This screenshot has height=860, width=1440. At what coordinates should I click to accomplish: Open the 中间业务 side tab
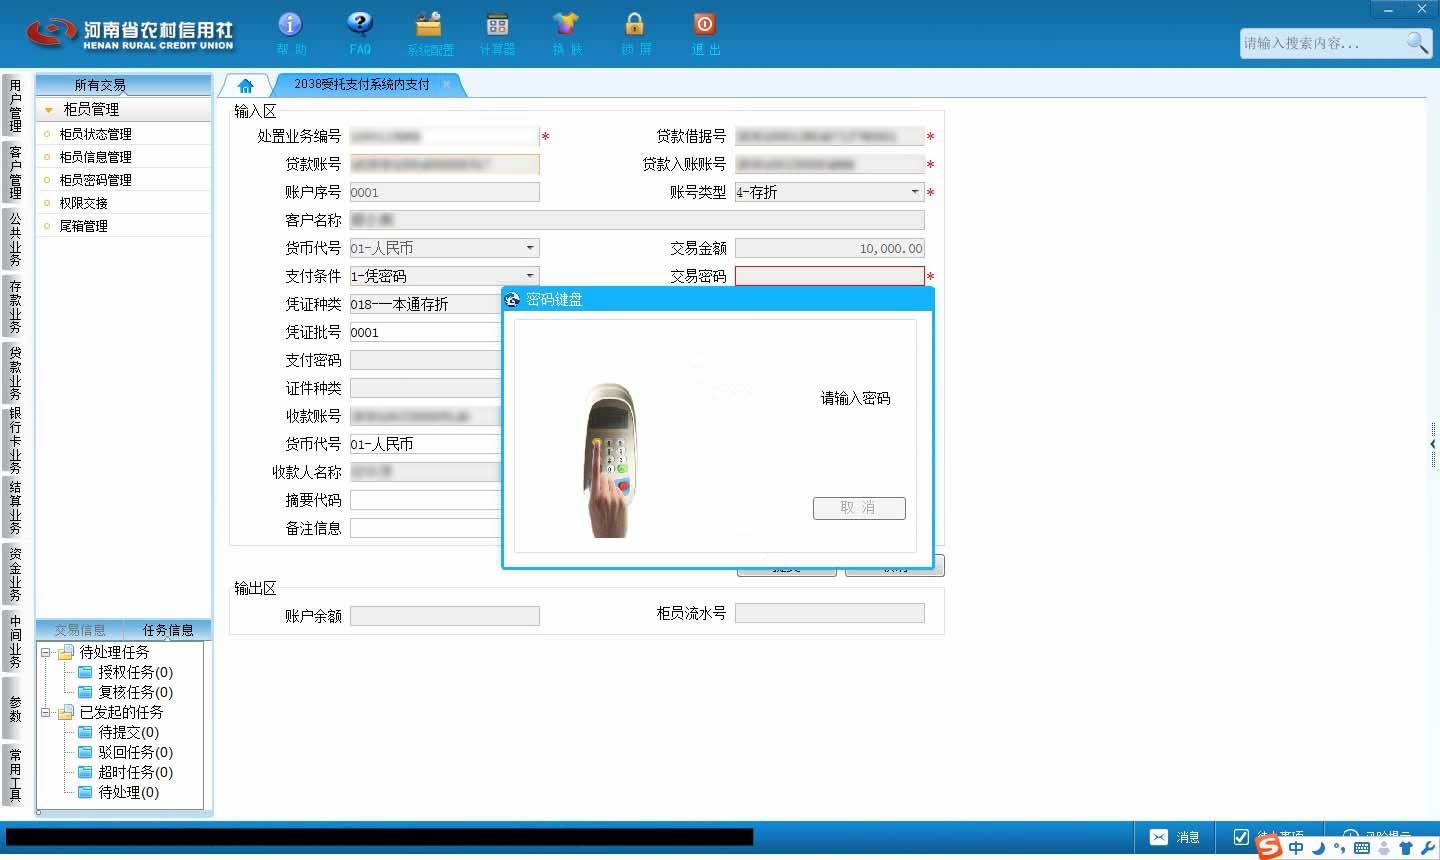(14, 641)
